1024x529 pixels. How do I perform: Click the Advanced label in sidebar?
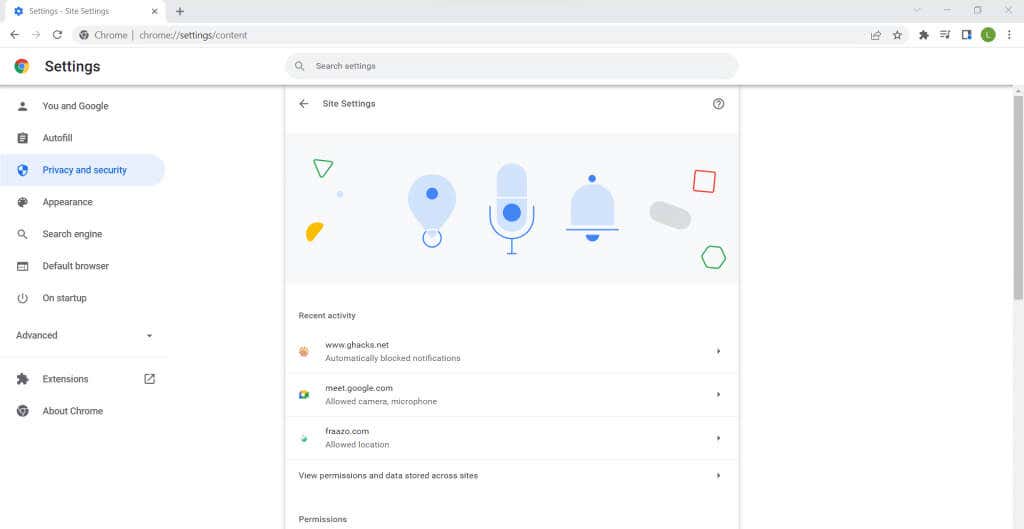(x=37, y=336)
